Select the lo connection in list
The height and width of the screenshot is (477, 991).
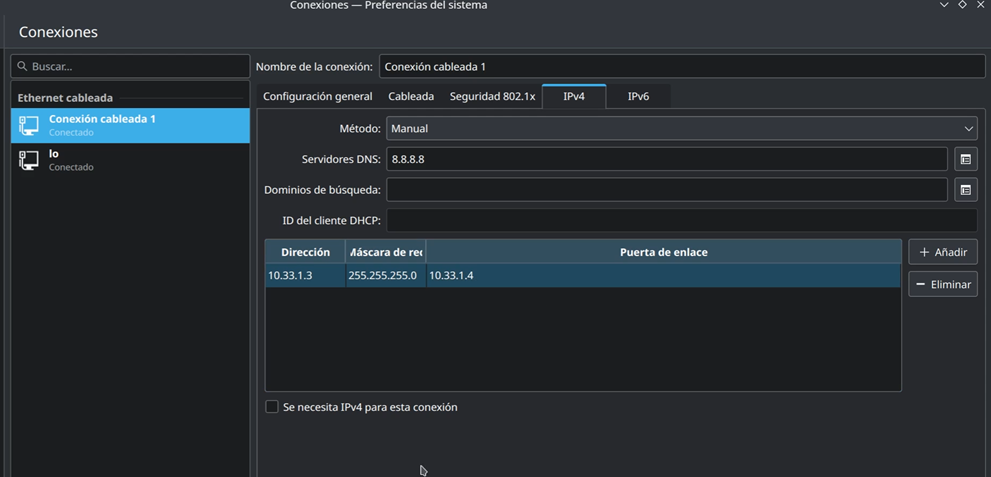(130, 160)
